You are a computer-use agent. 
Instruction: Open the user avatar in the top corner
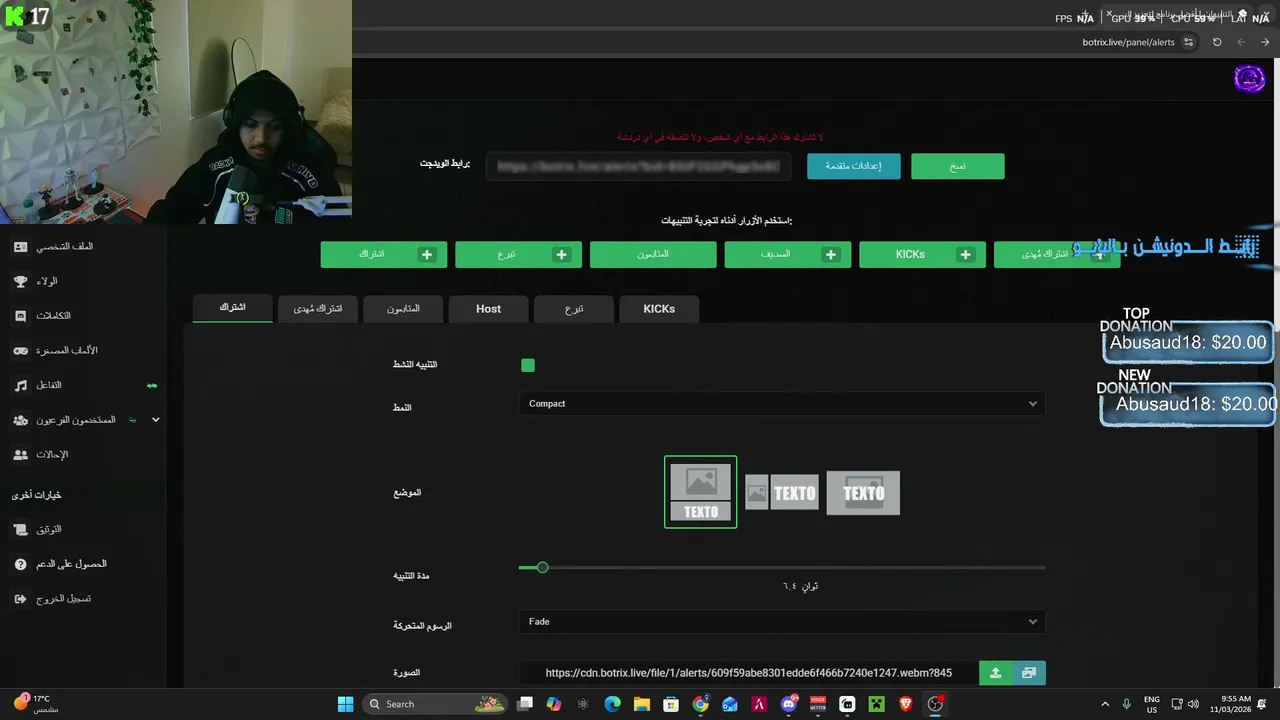coord(1249,78)
